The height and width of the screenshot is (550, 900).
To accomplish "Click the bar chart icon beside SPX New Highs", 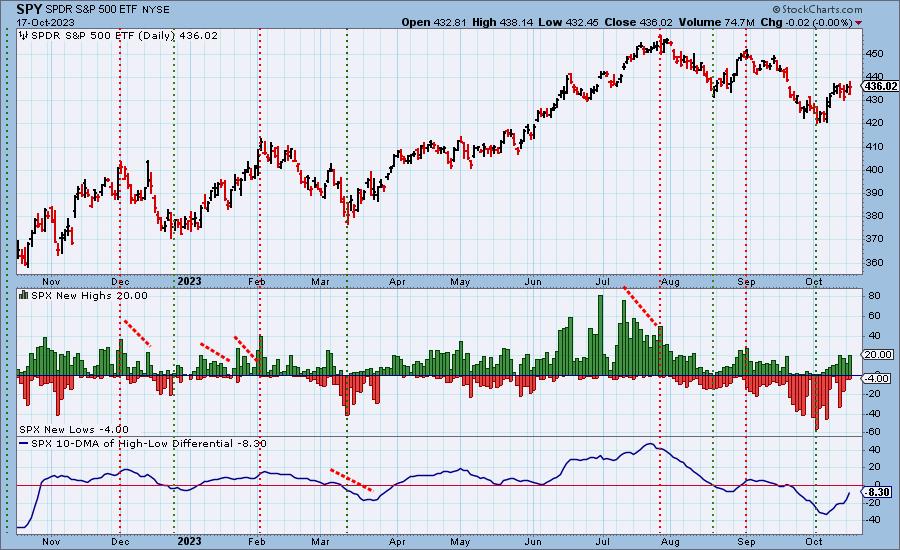I will (24, 295).
